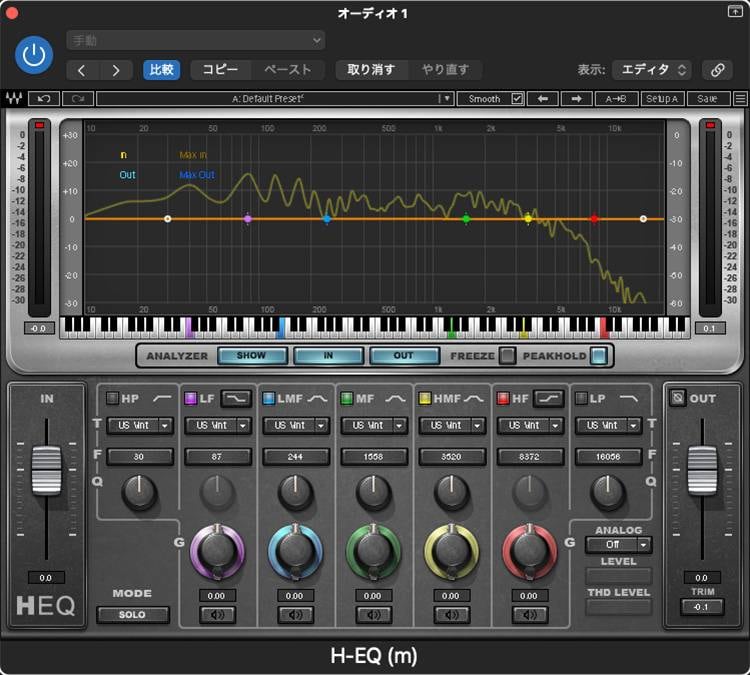Click the Save button
The width and height of the screenshot is (750, 675).
(708, 99)
